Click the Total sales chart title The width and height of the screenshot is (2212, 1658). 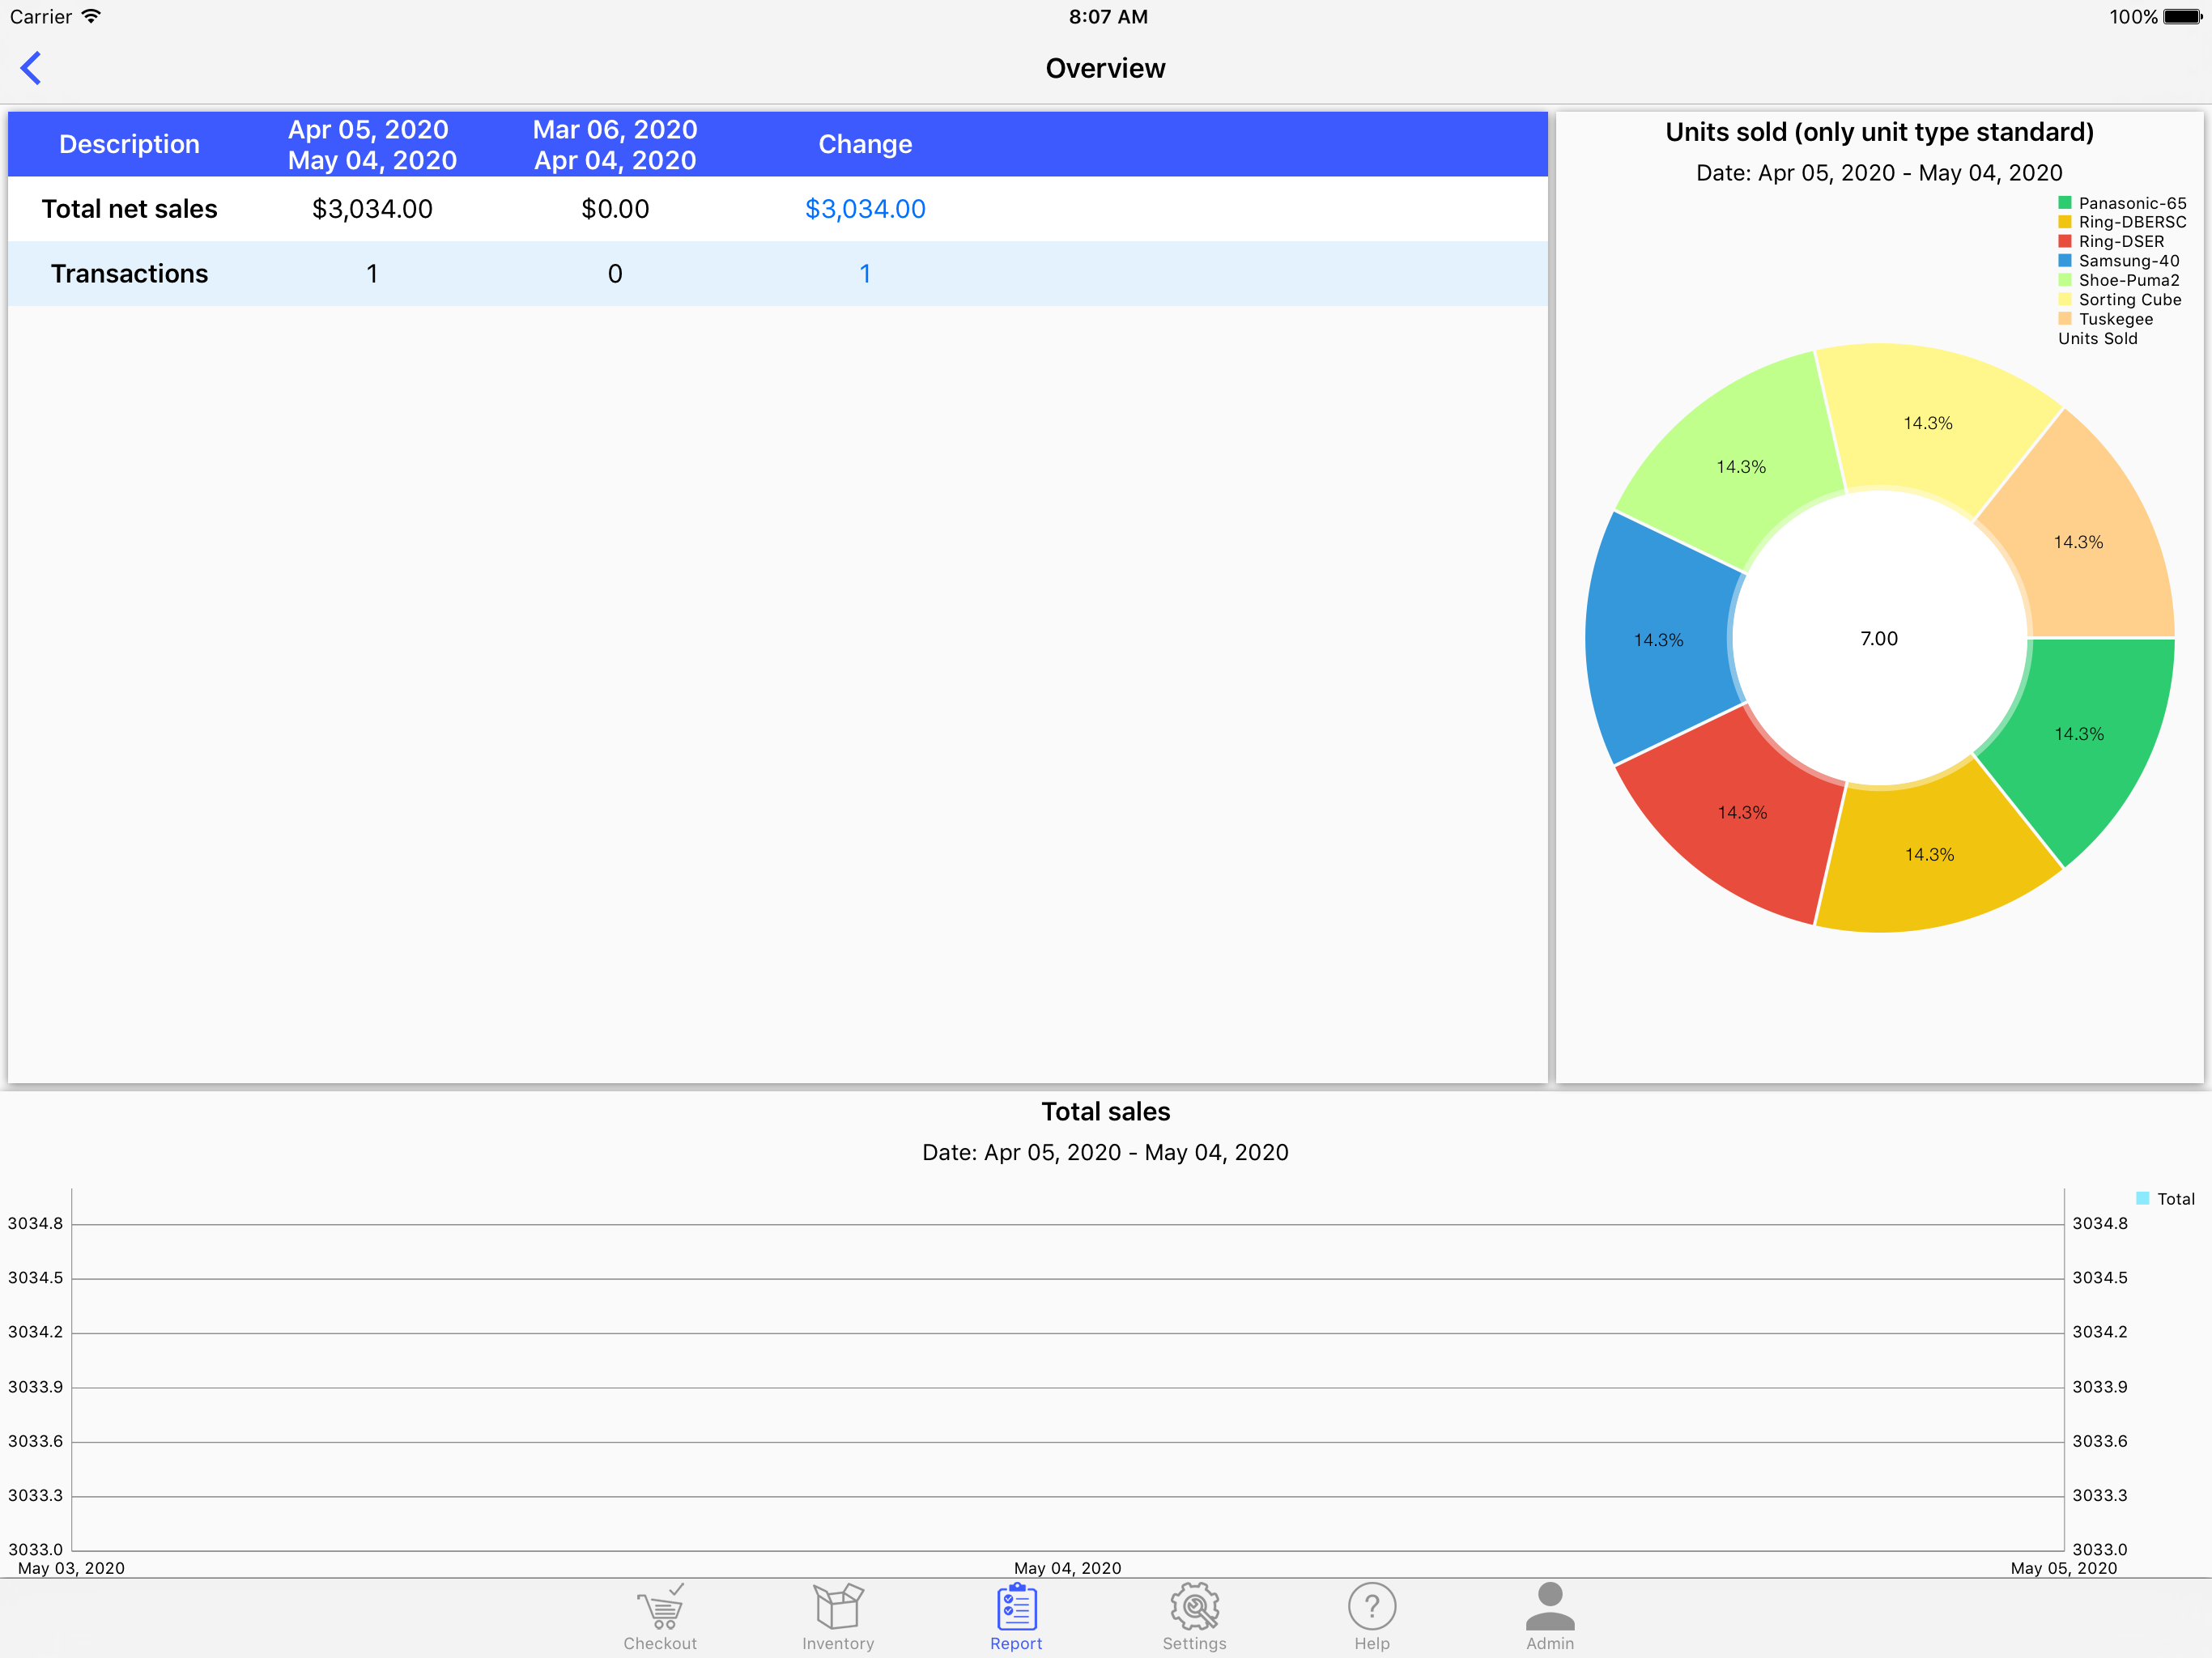point(1105,1111)
